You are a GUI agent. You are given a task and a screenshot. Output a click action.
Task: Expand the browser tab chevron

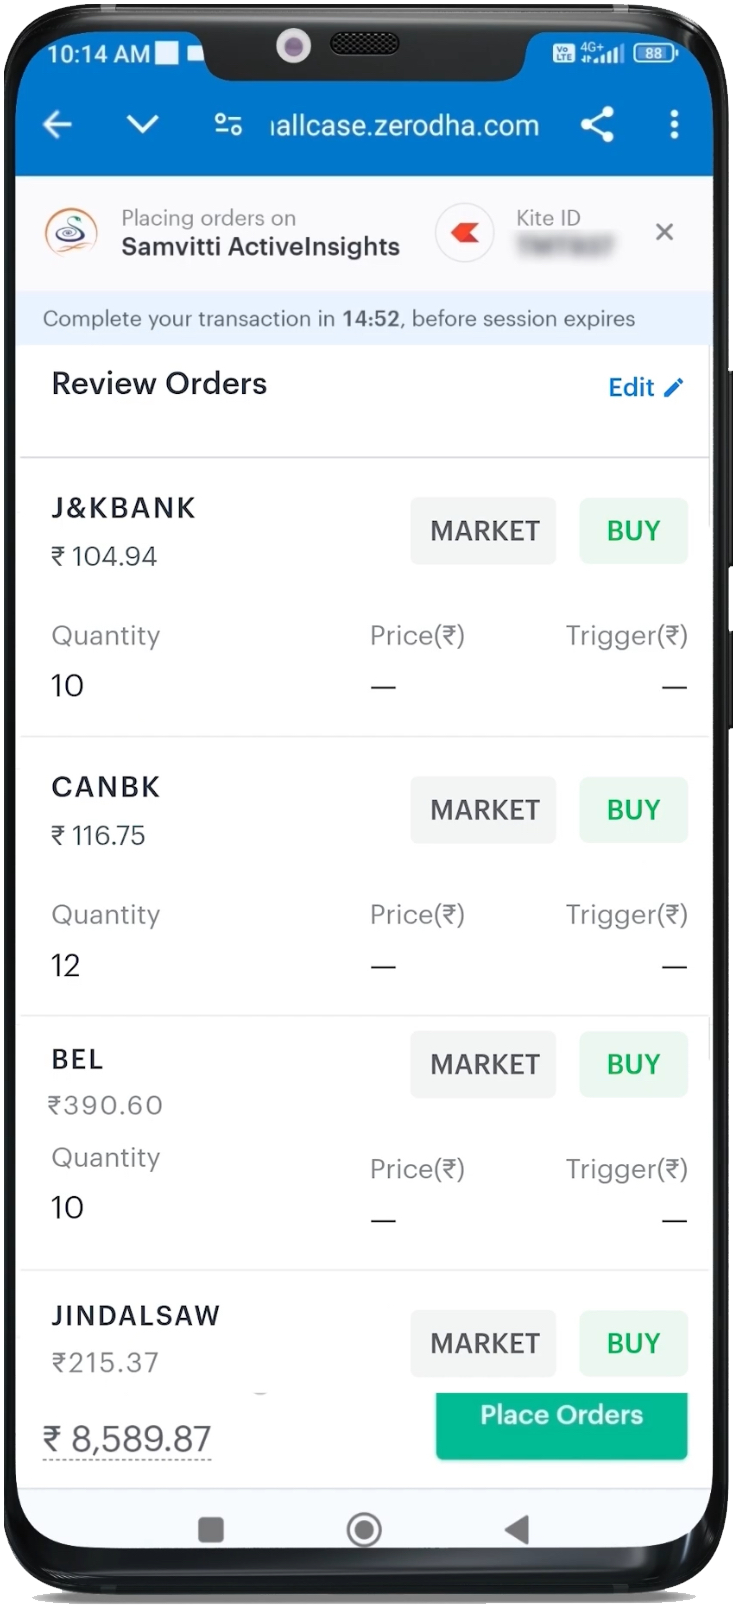[x=142, y=124]
